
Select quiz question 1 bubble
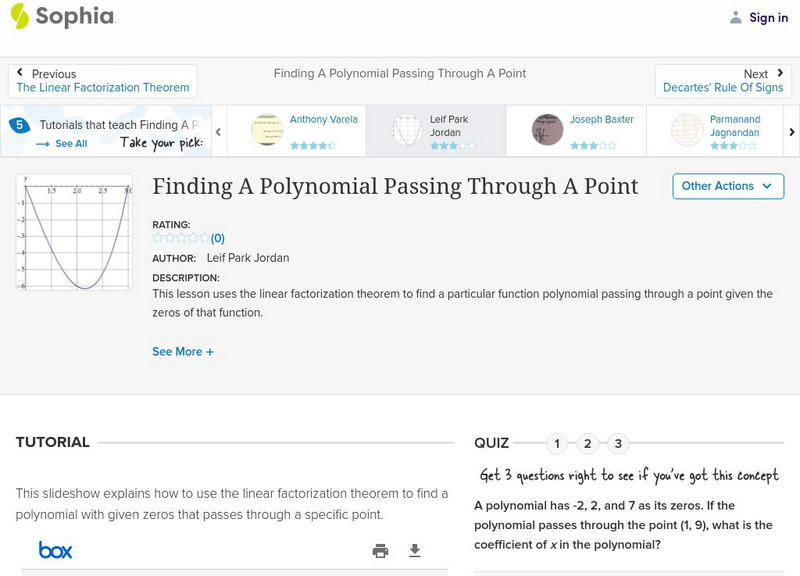(557, 443)
